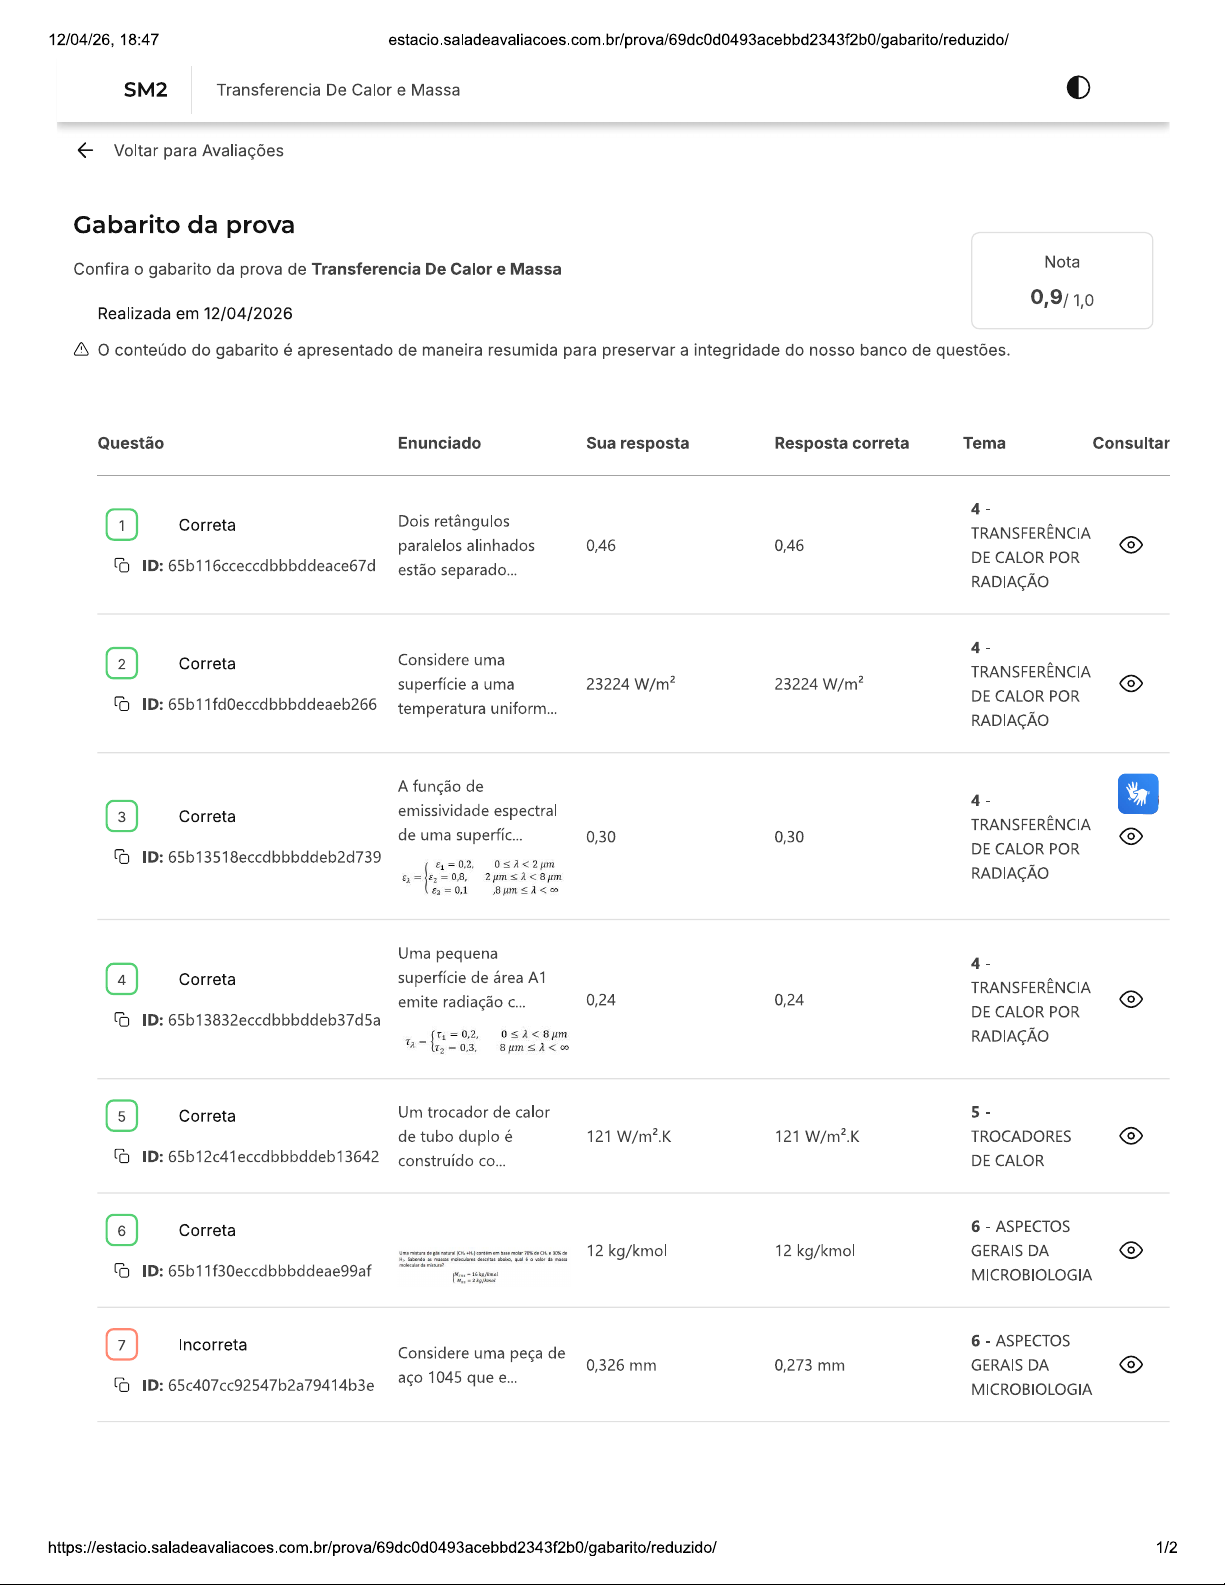View details for question 1

pyautogui.click(x=1131, y=545)
